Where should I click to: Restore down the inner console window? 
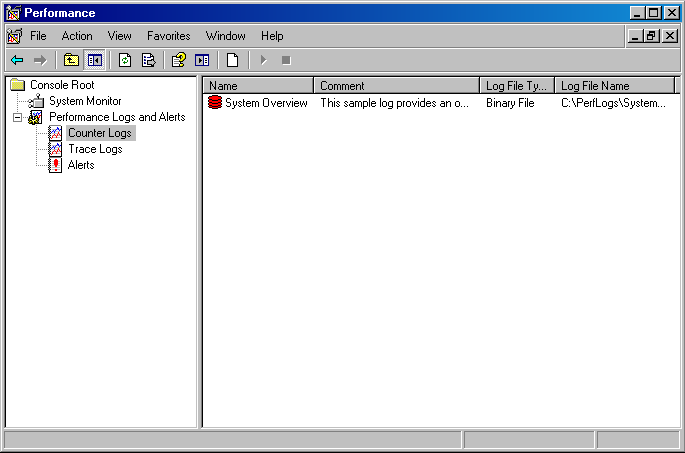pos(651,36)
